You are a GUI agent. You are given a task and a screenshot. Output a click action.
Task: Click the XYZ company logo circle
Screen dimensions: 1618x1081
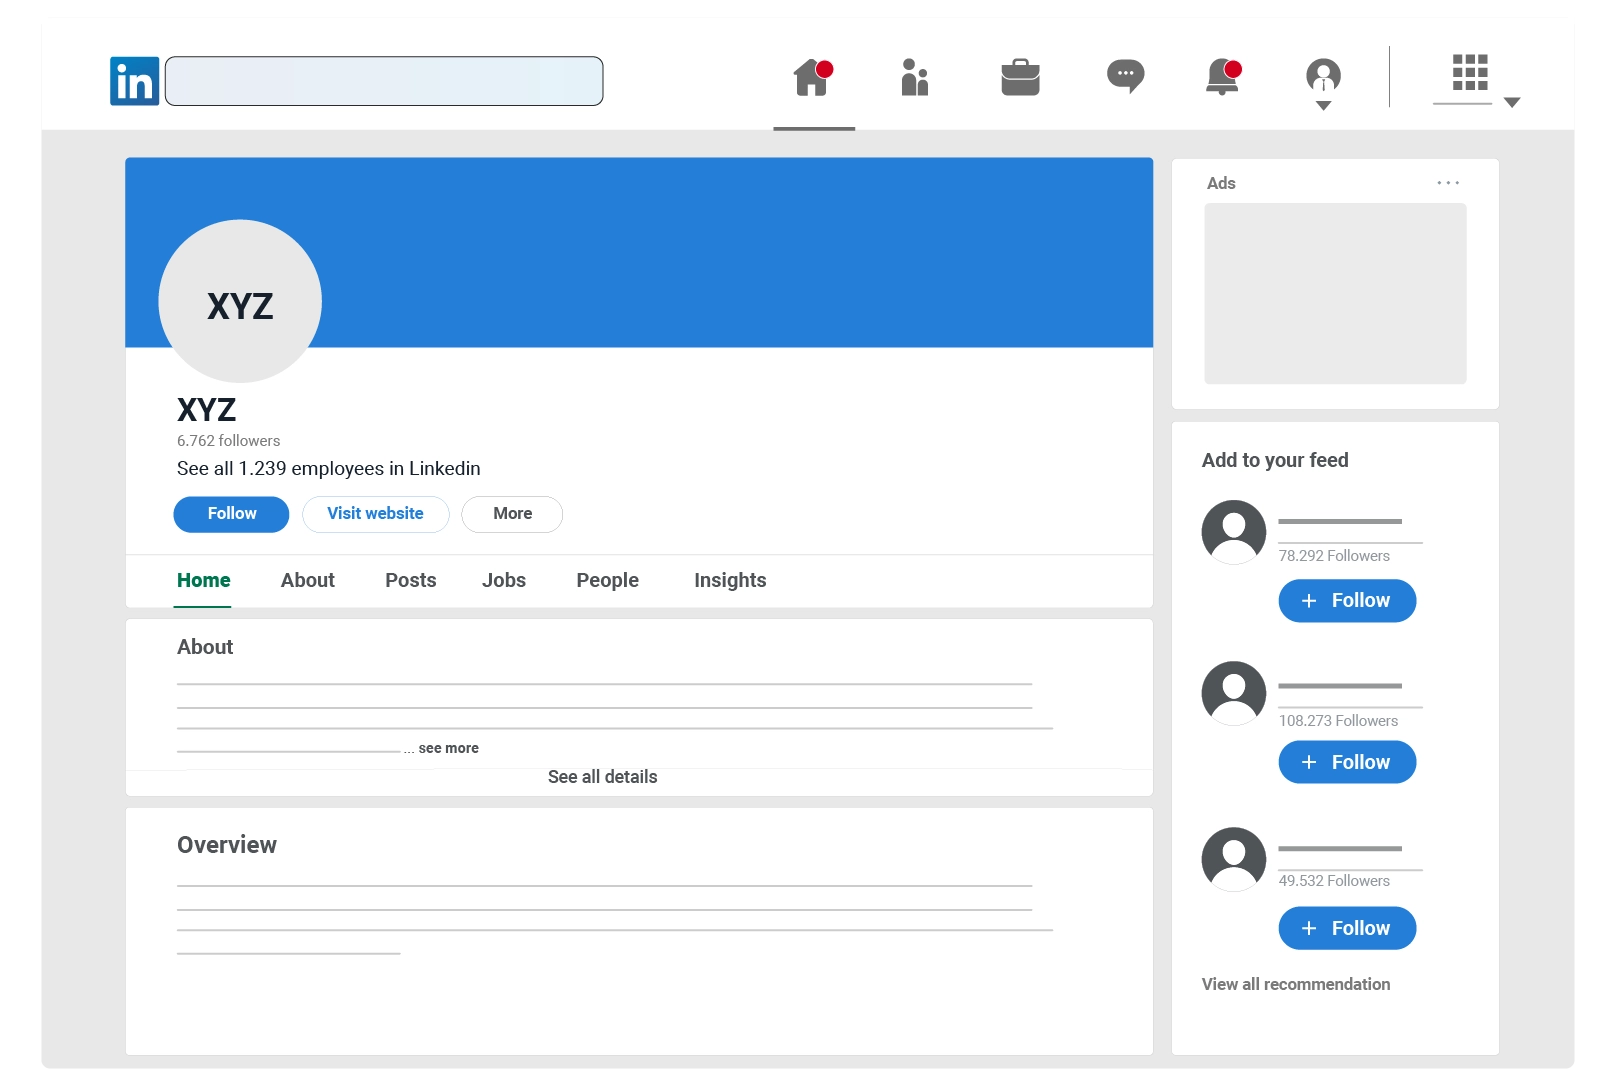click(240, 301)
